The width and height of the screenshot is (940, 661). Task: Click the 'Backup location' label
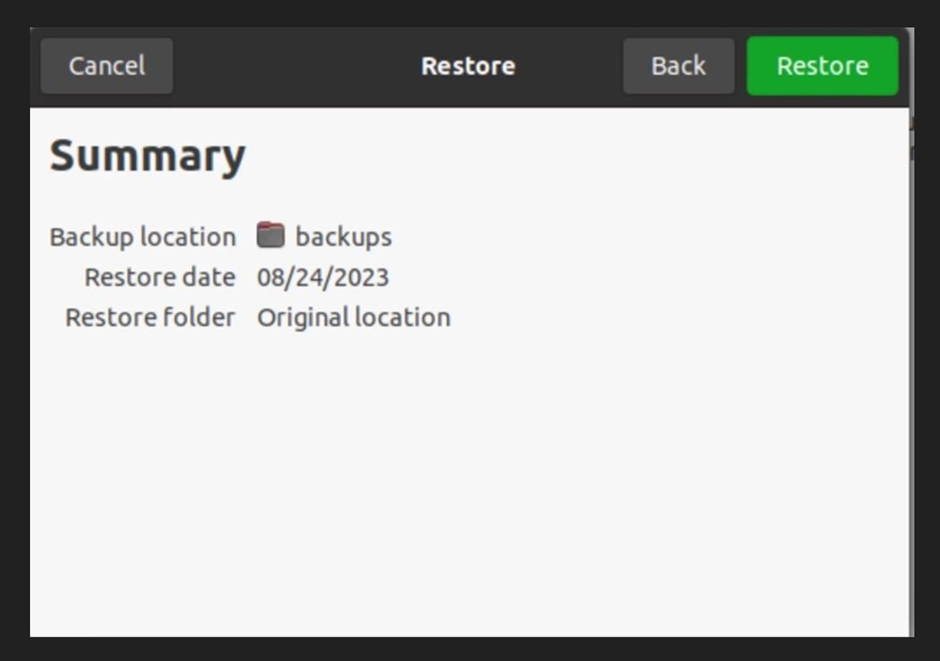(144, 236)
